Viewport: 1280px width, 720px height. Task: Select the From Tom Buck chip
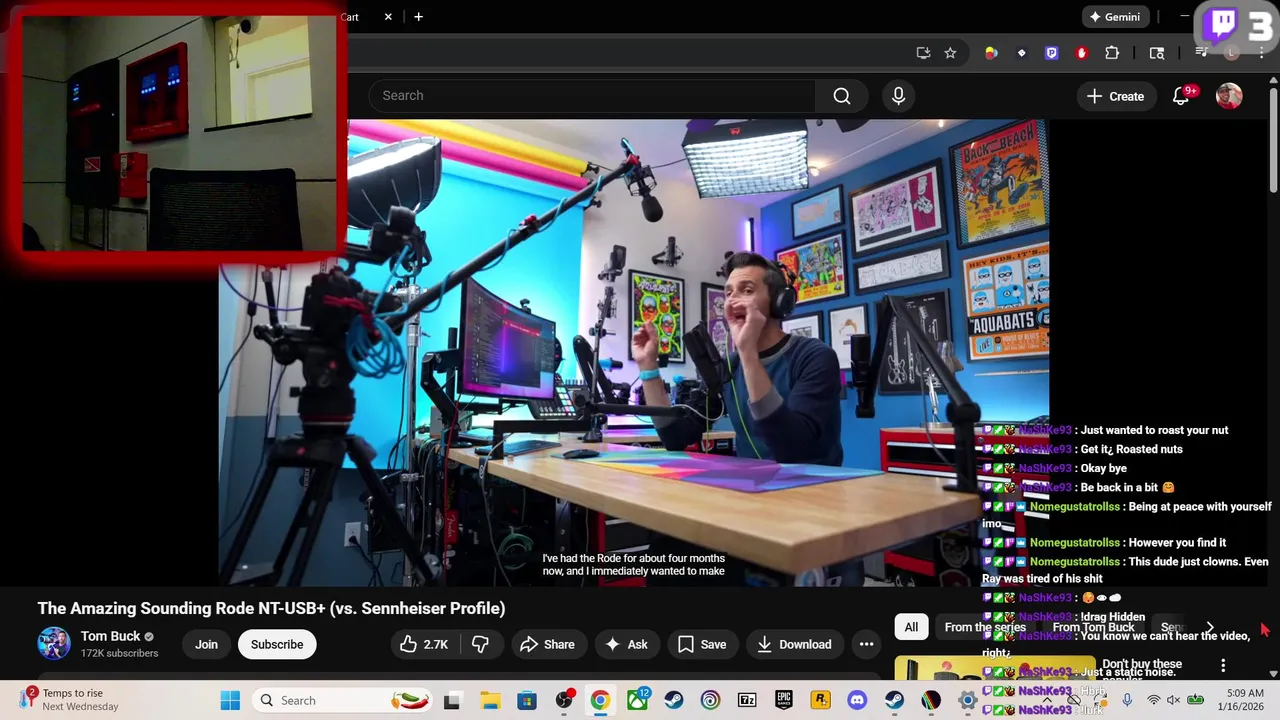point(1093,627)
